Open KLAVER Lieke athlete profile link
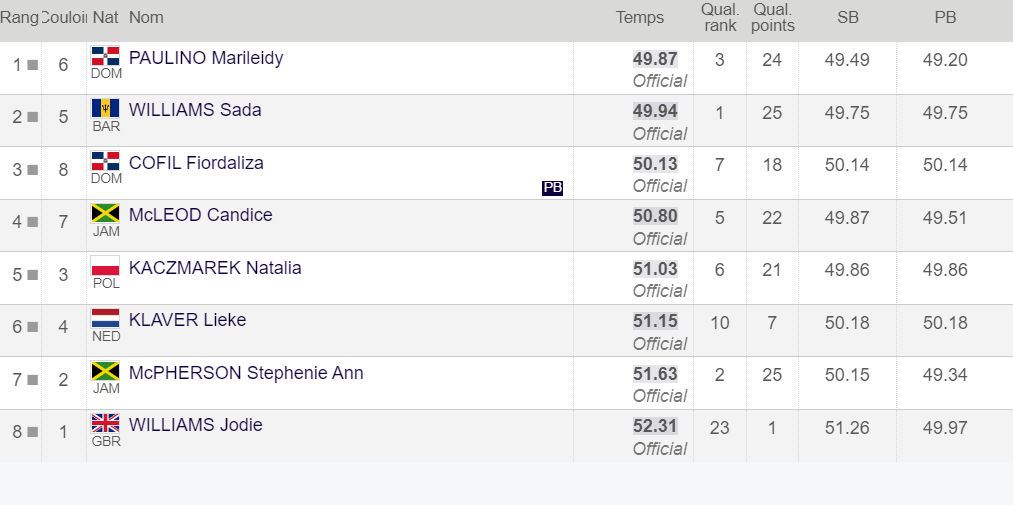This screenshot has height=505, width=1013. pyautogui.click(x=187, y=320)
